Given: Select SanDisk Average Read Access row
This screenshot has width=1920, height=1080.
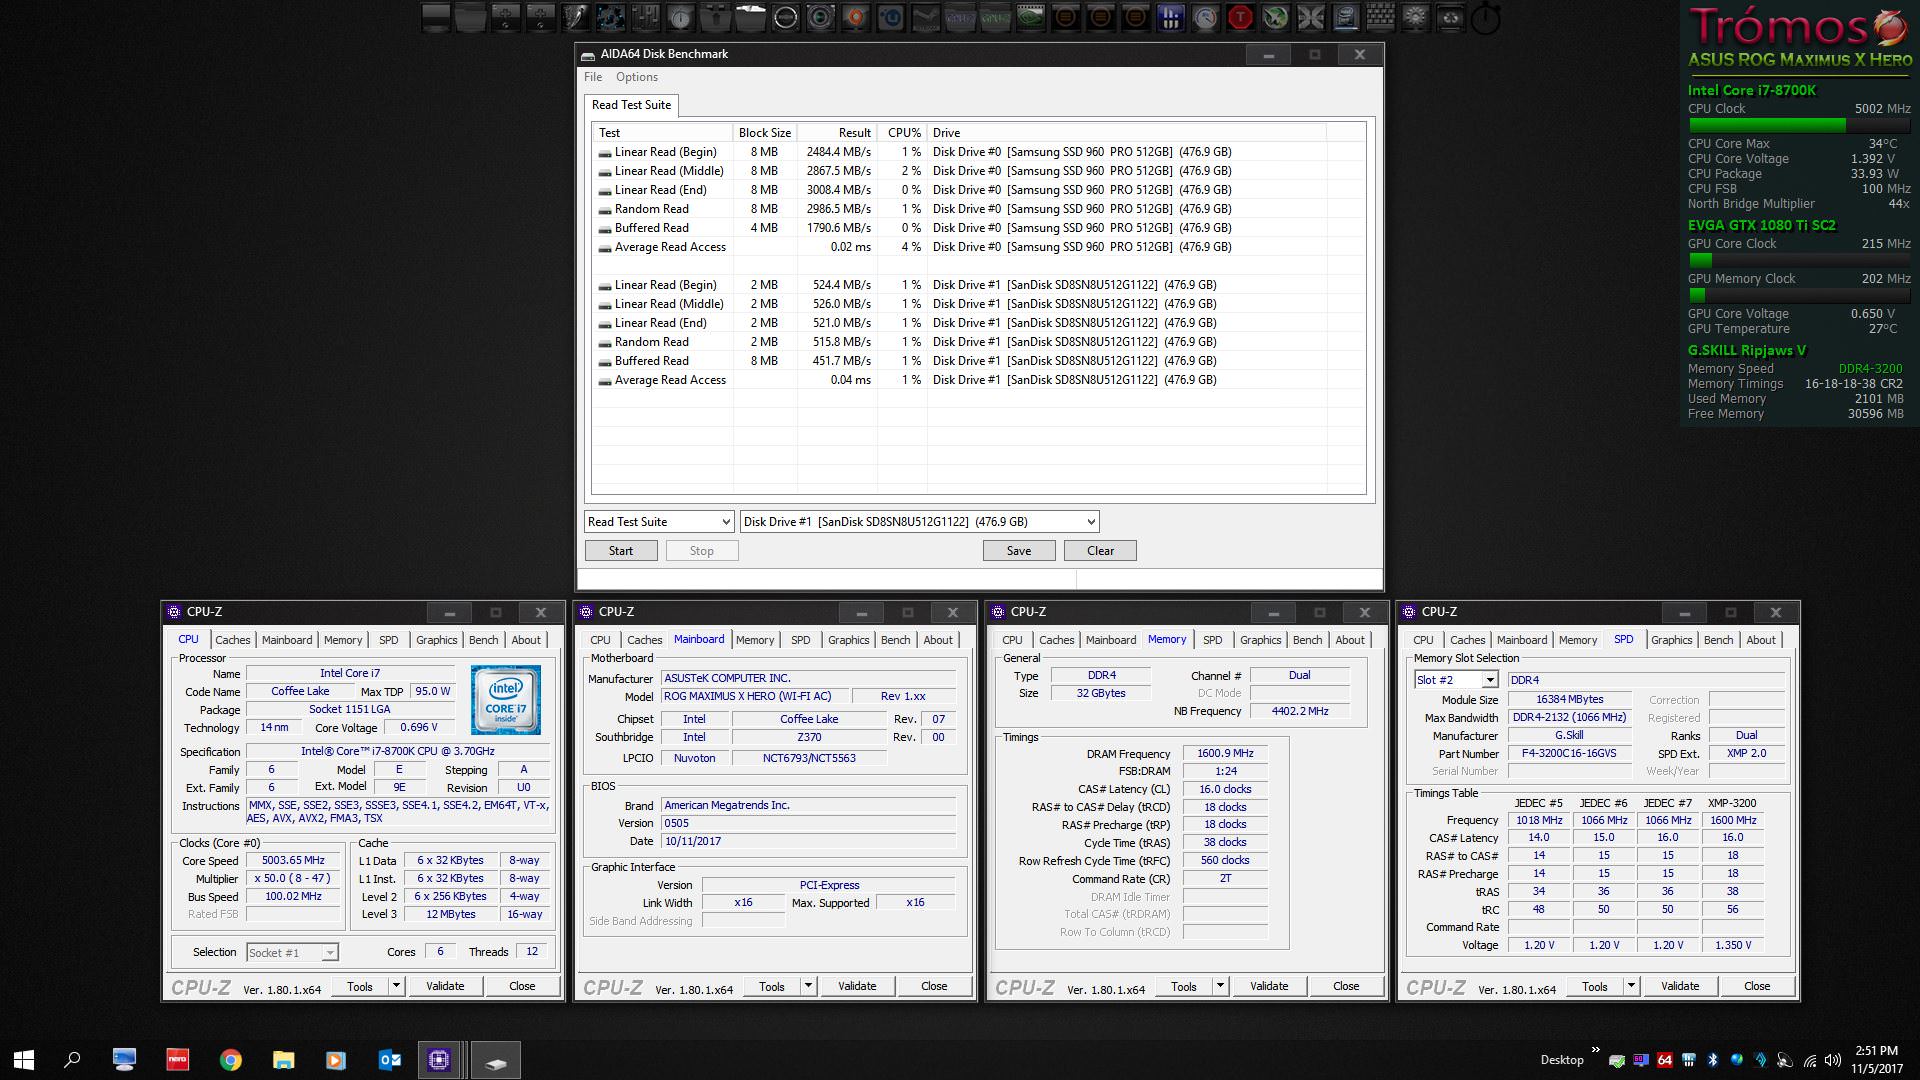Looking at the screenshot, I should tap(978, 380).
